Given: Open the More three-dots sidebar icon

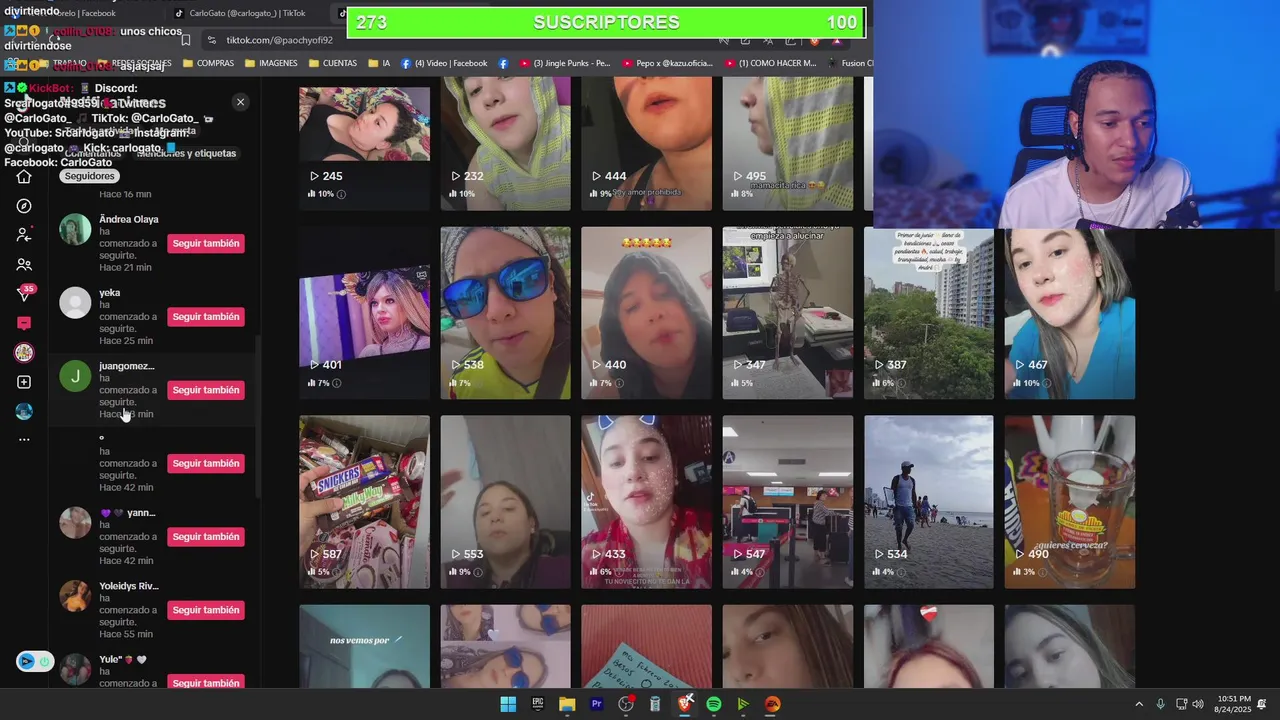Looking at the screenshot, I should click(x=24, y=440).
